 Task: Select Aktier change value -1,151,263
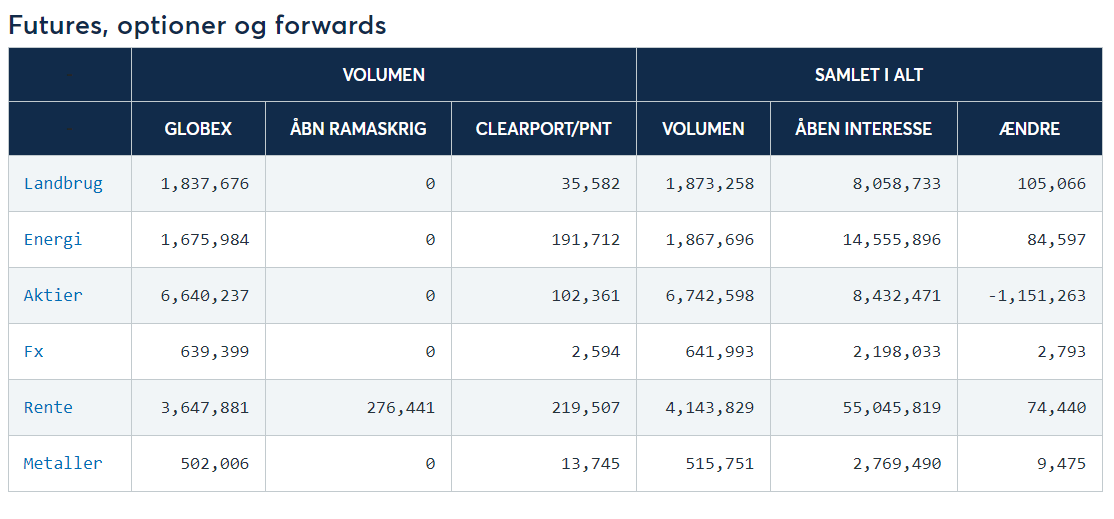(1037, 295)
